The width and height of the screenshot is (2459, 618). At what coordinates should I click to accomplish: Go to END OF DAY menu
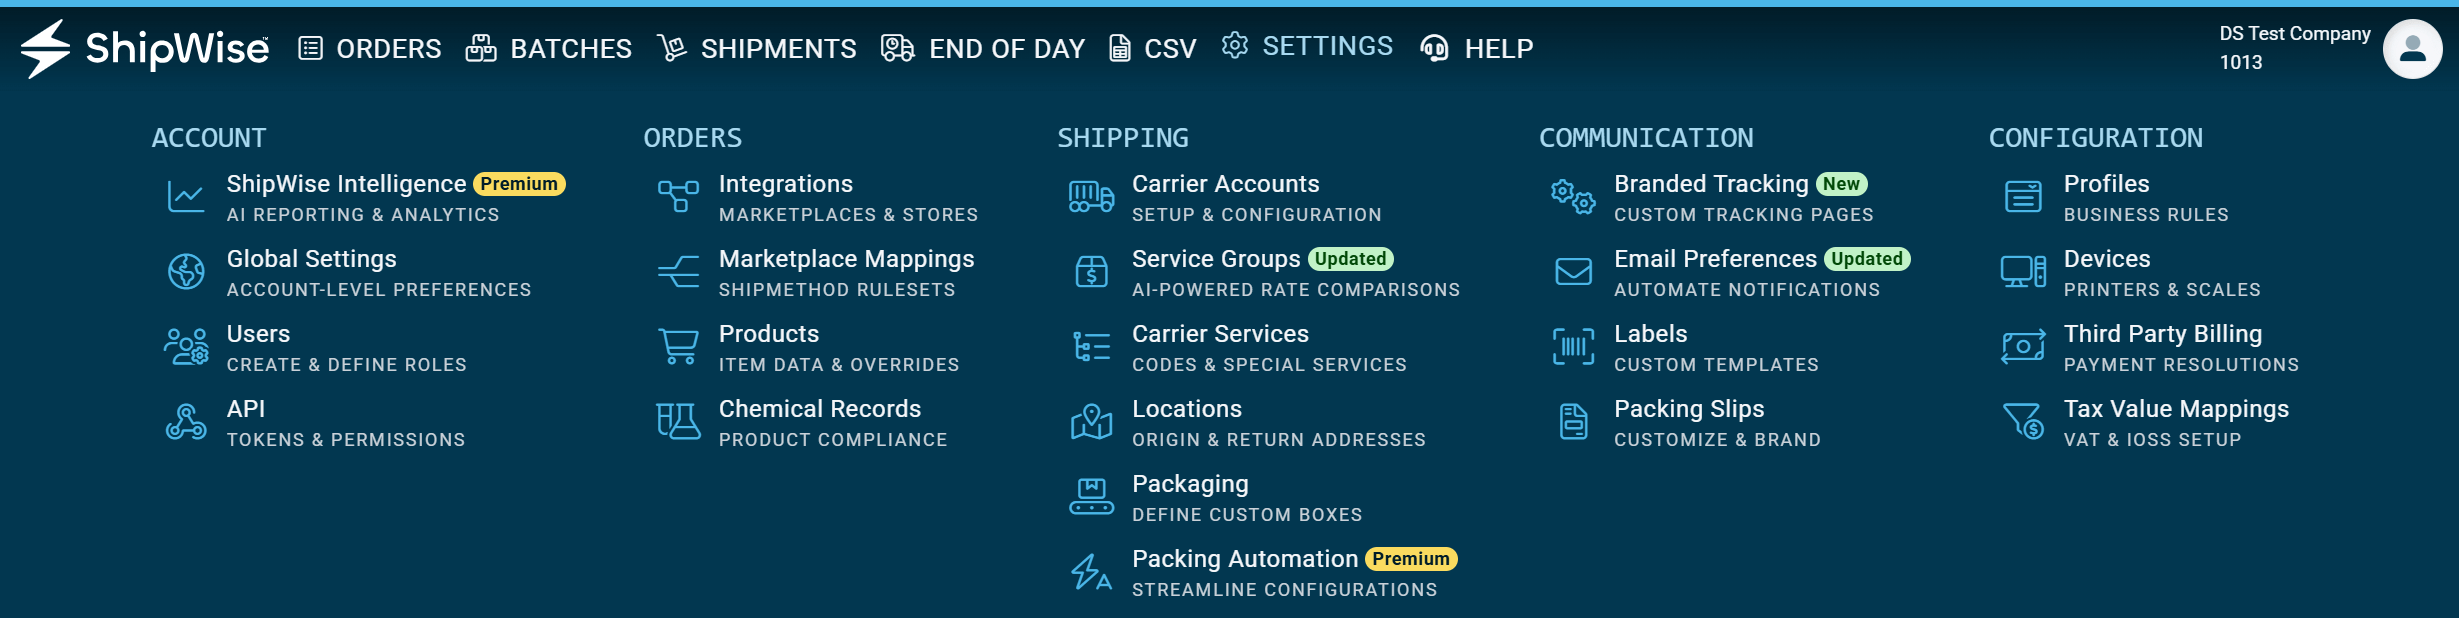click(983, 48)
